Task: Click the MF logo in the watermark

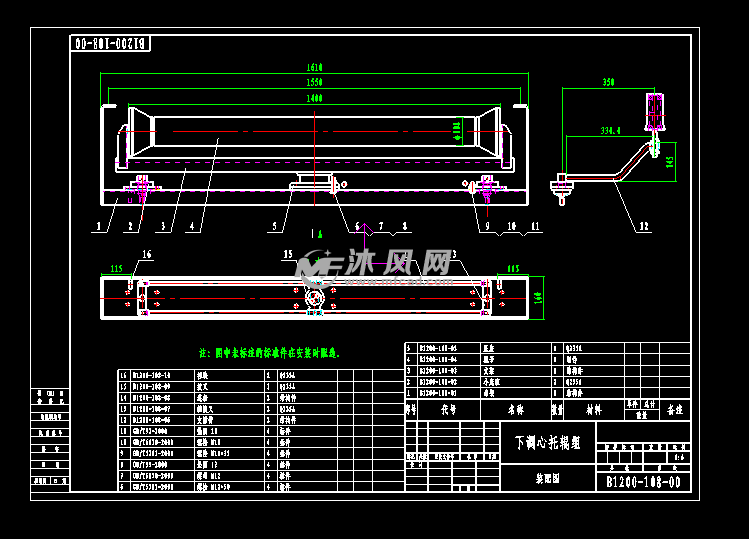Action: tap(316, 266)
